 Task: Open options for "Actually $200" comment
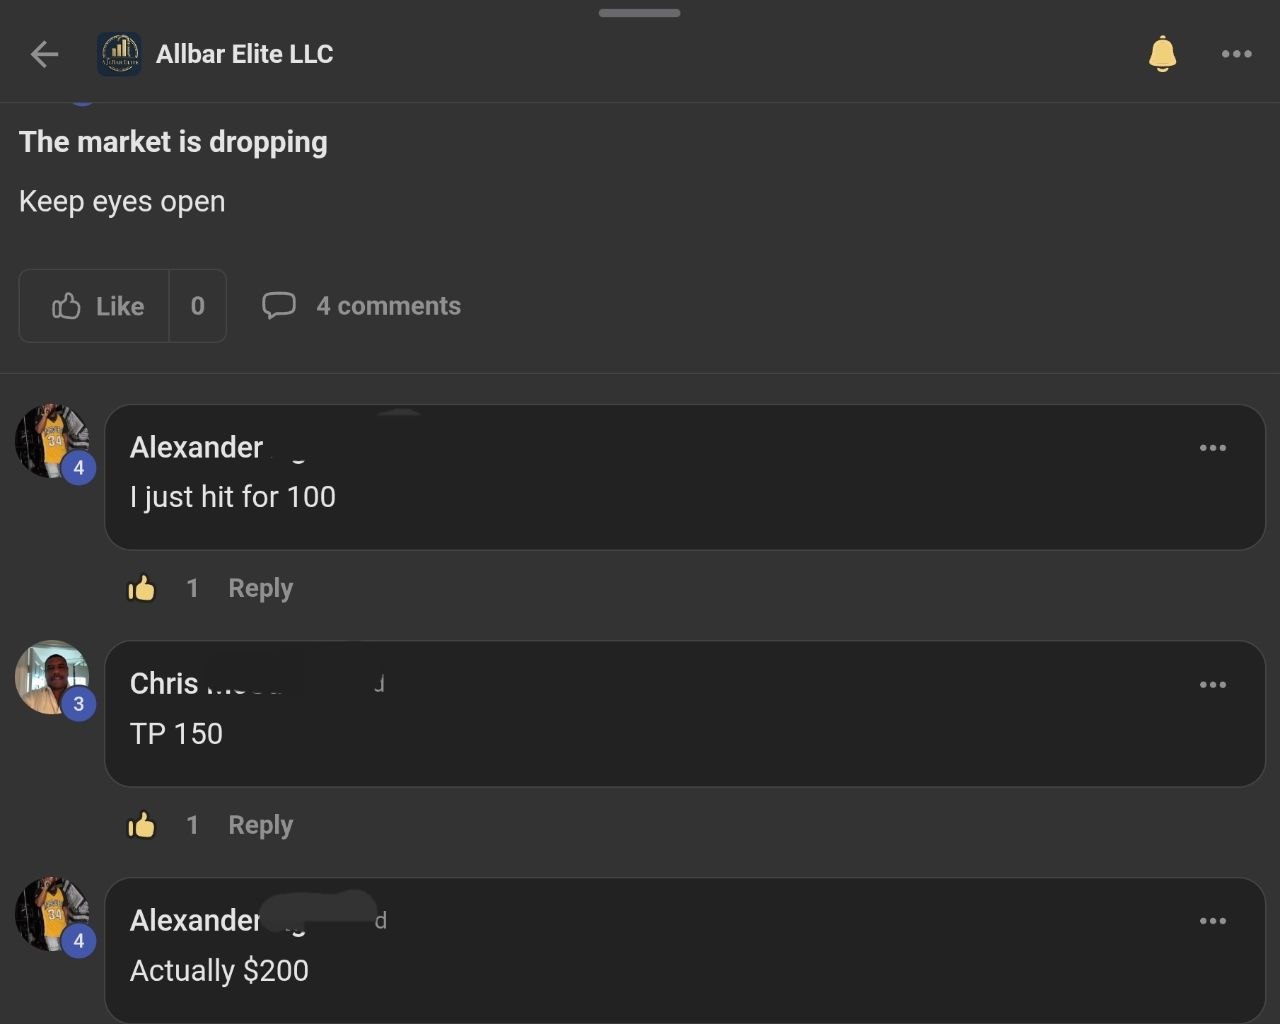click(x=1213, y=921)
